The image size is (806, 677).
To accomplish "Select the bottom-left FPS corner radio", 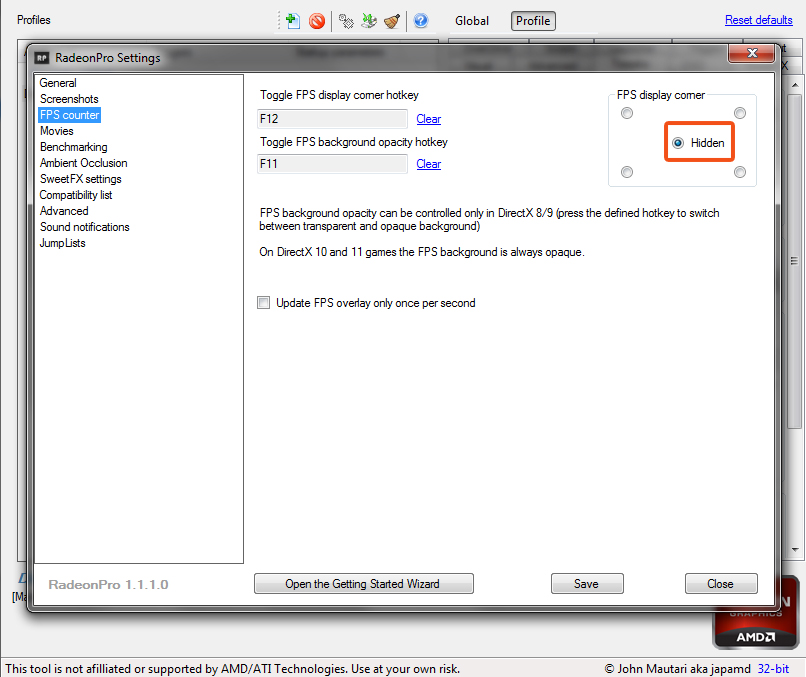I will point(627,172).
